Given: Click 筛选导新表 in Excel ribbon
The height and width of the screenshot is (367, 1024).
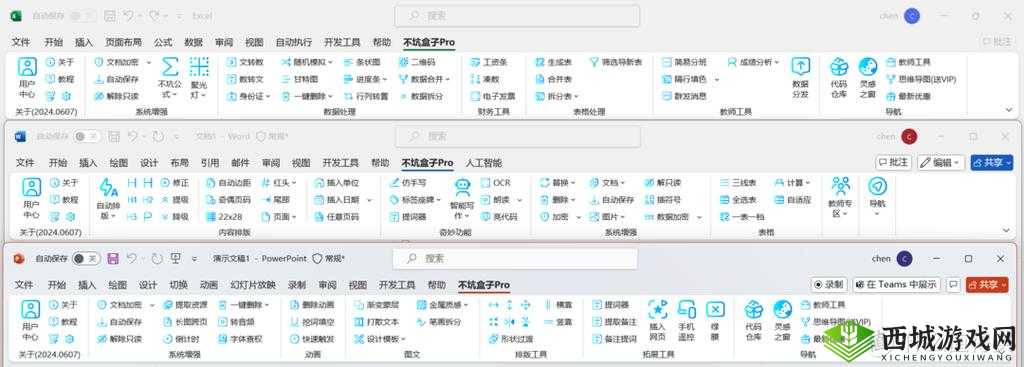Looking at the screenshot, I should coord(615,62).
